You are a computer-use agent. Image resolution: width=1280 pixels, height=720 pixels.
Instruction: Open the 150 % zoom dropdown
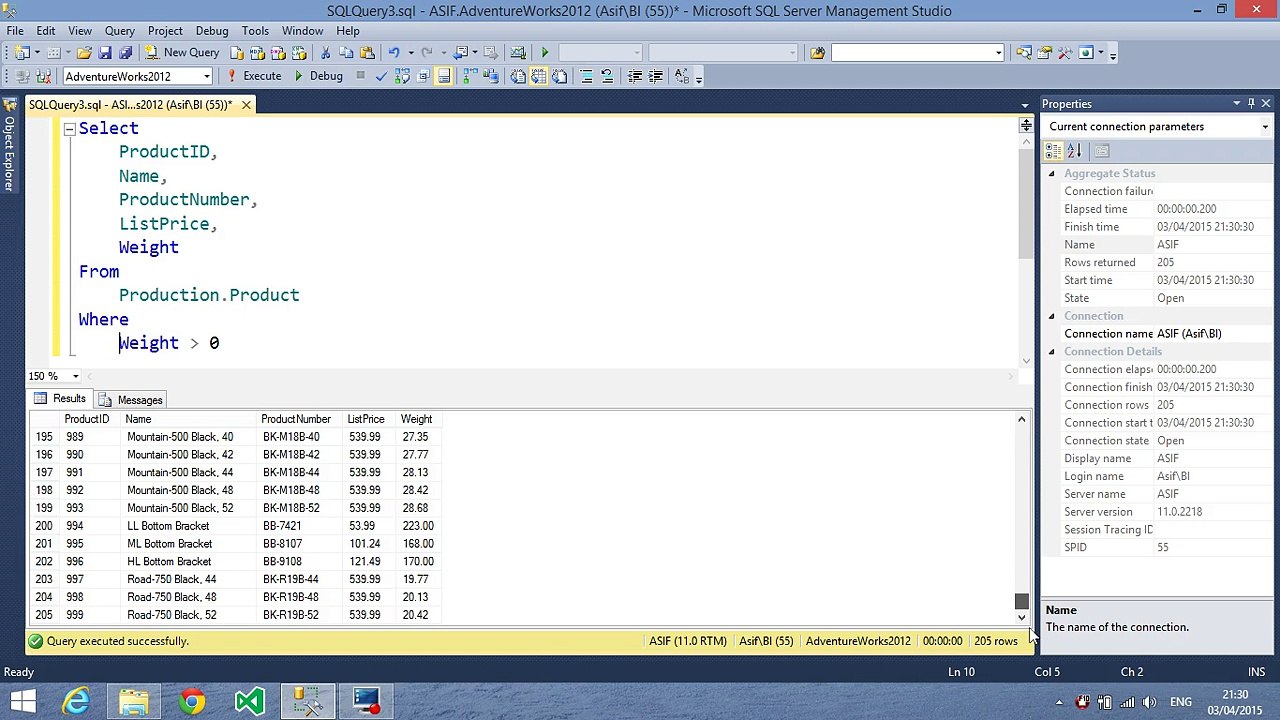(x=75, y=376)
